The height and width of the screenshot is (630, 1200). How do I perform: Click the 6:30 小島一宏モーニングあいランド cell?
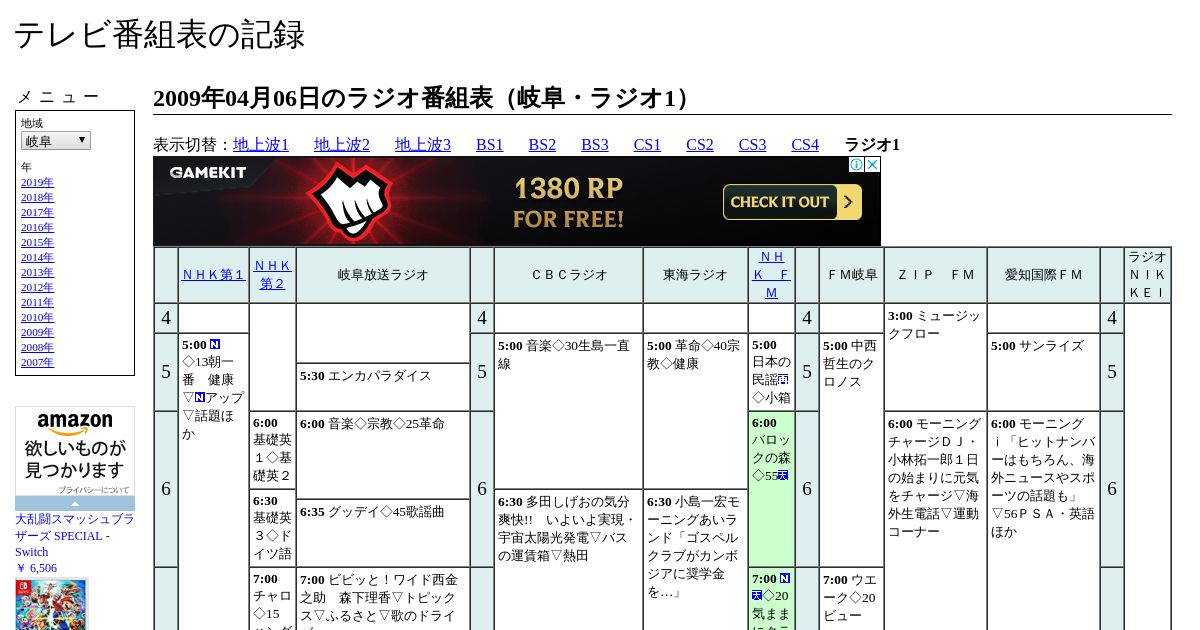tap(695, 560)
